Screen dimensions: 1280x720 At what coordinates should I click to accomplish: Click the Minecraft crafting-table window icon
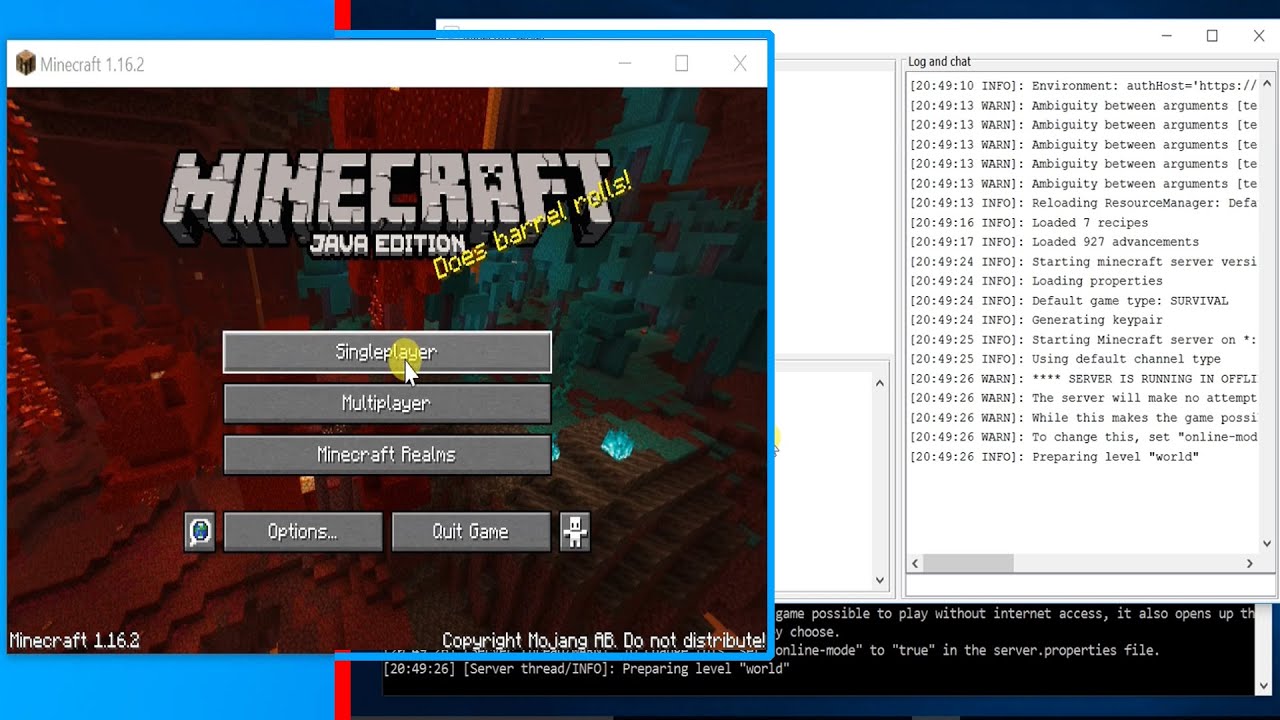(x=26, y=64)
